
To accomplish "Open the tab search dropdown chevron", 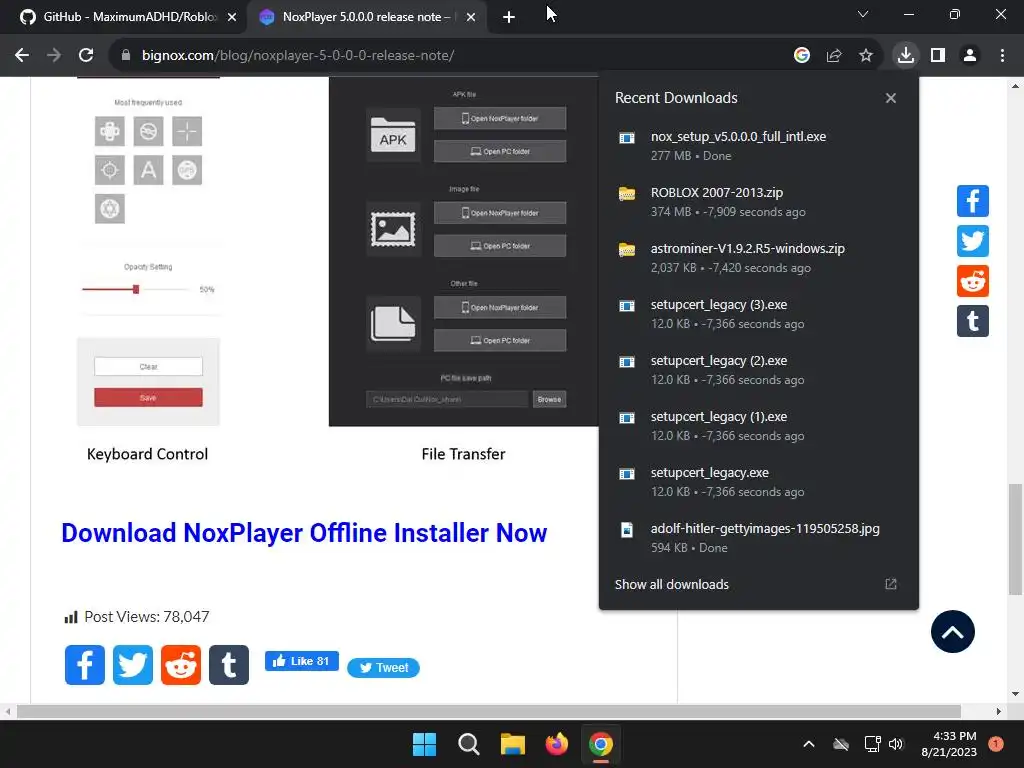I will click(x=863, y=14).
